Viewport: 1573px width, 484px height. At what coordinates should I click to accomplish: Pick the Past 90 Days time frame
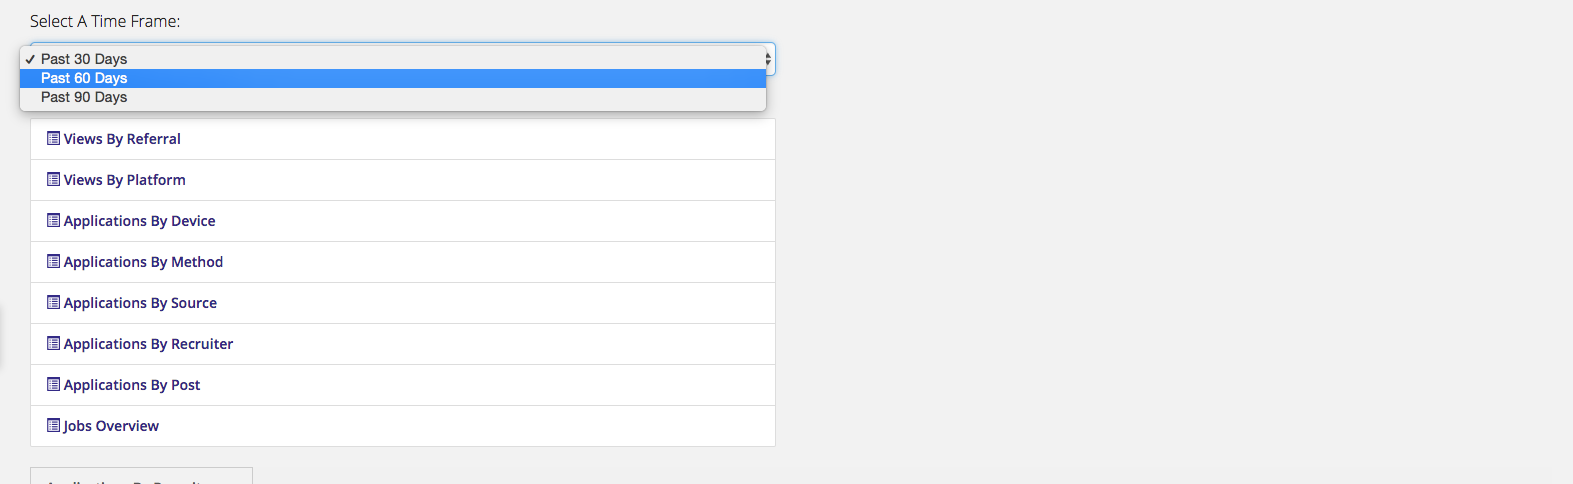393,97
